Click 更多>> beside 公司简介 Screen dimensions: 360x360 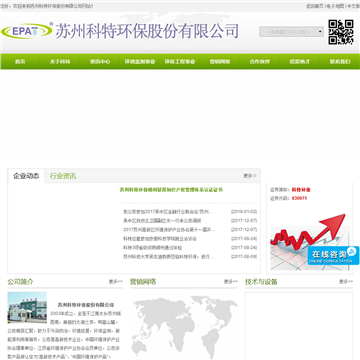tap(116, 282)
